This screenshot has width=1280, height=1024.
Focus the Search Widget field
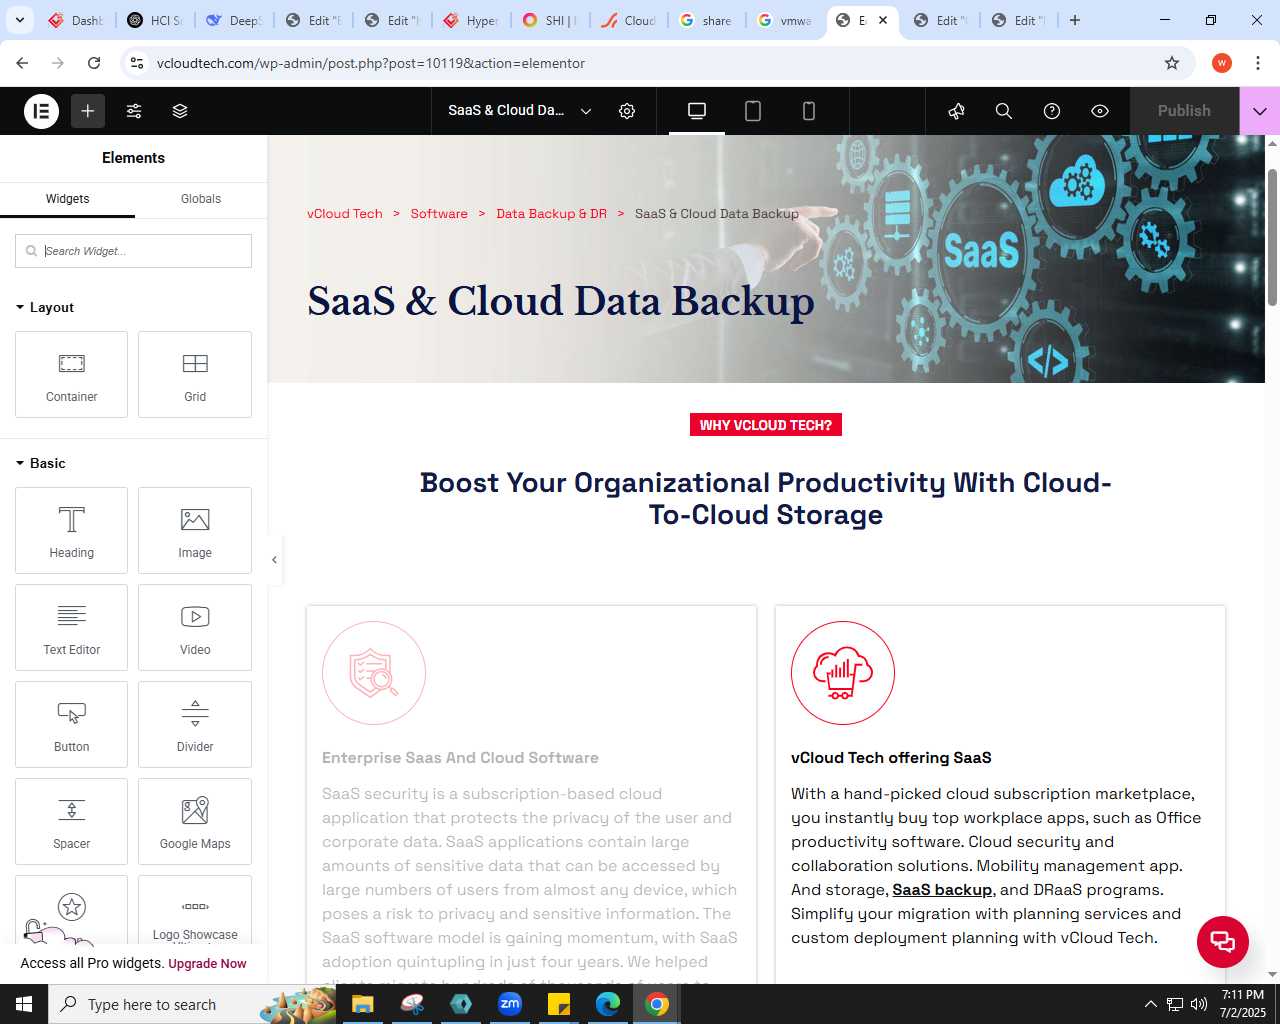(133, 251)
